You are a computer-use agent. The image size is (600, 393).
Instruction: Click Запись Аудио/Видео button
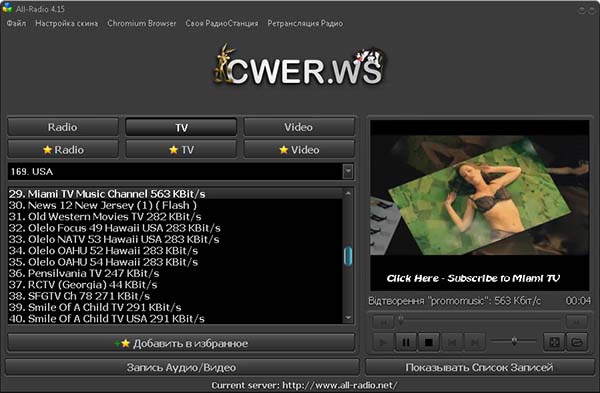point(182,367)
